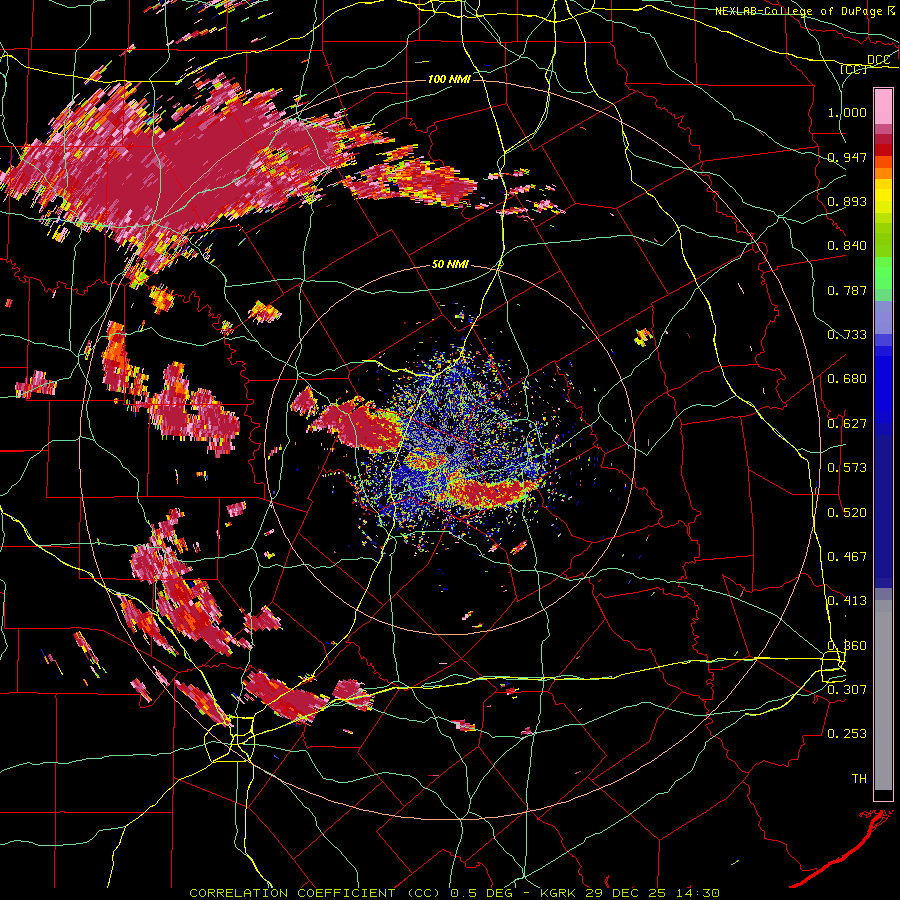Viewport: 900px width, 900px height.
Task: Click the 0.627 scale label
Action: pos(847,424)
